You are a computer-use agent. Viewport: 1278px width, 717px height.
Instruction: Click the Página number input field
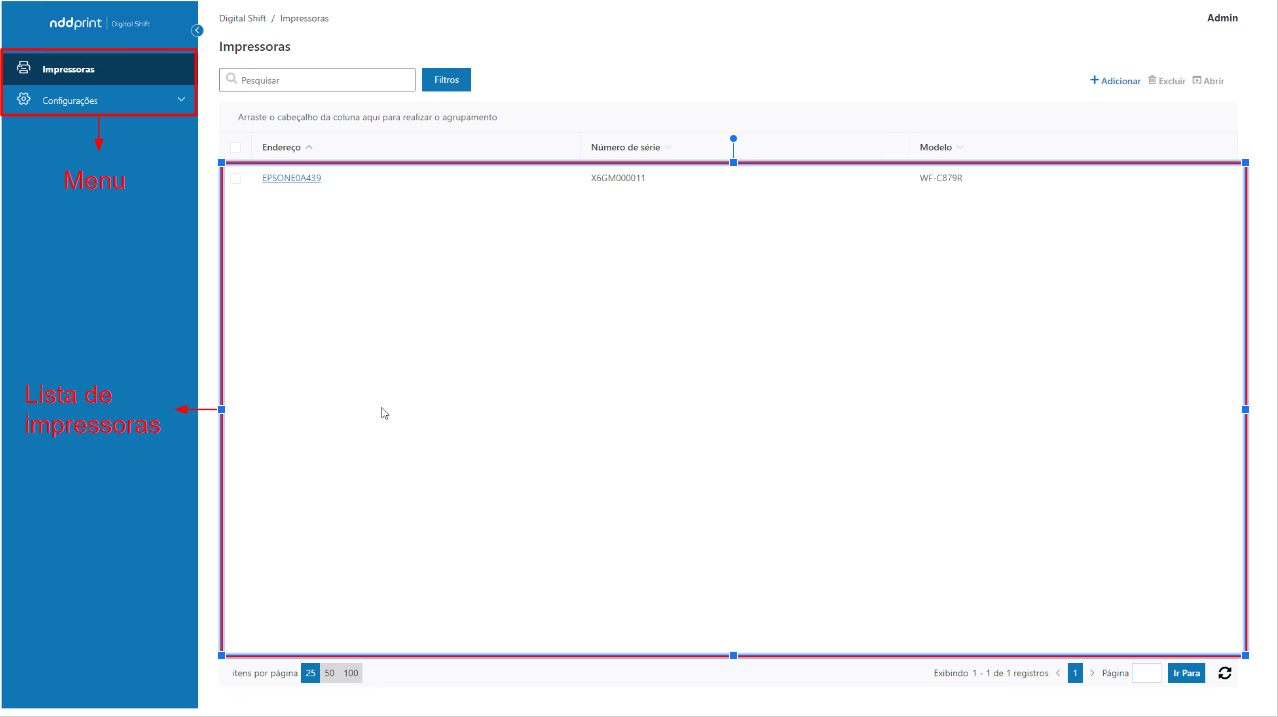1146,674
